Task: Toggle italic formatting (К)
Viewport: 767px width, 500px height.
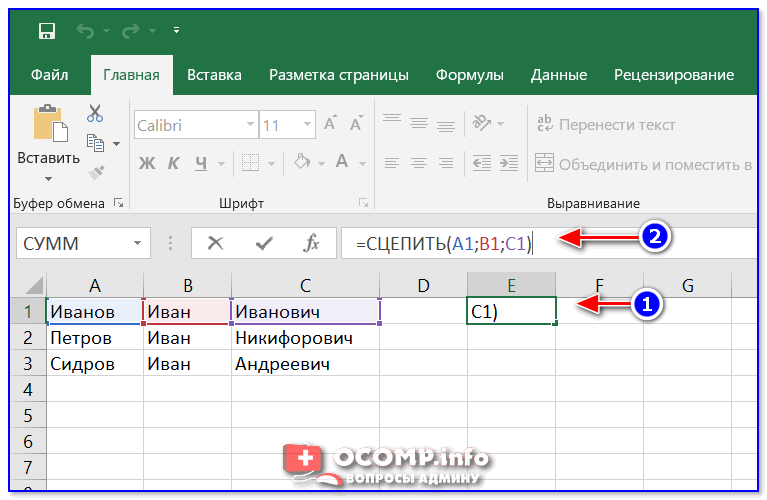Action: pyautogui.click(x=174, y=162)
